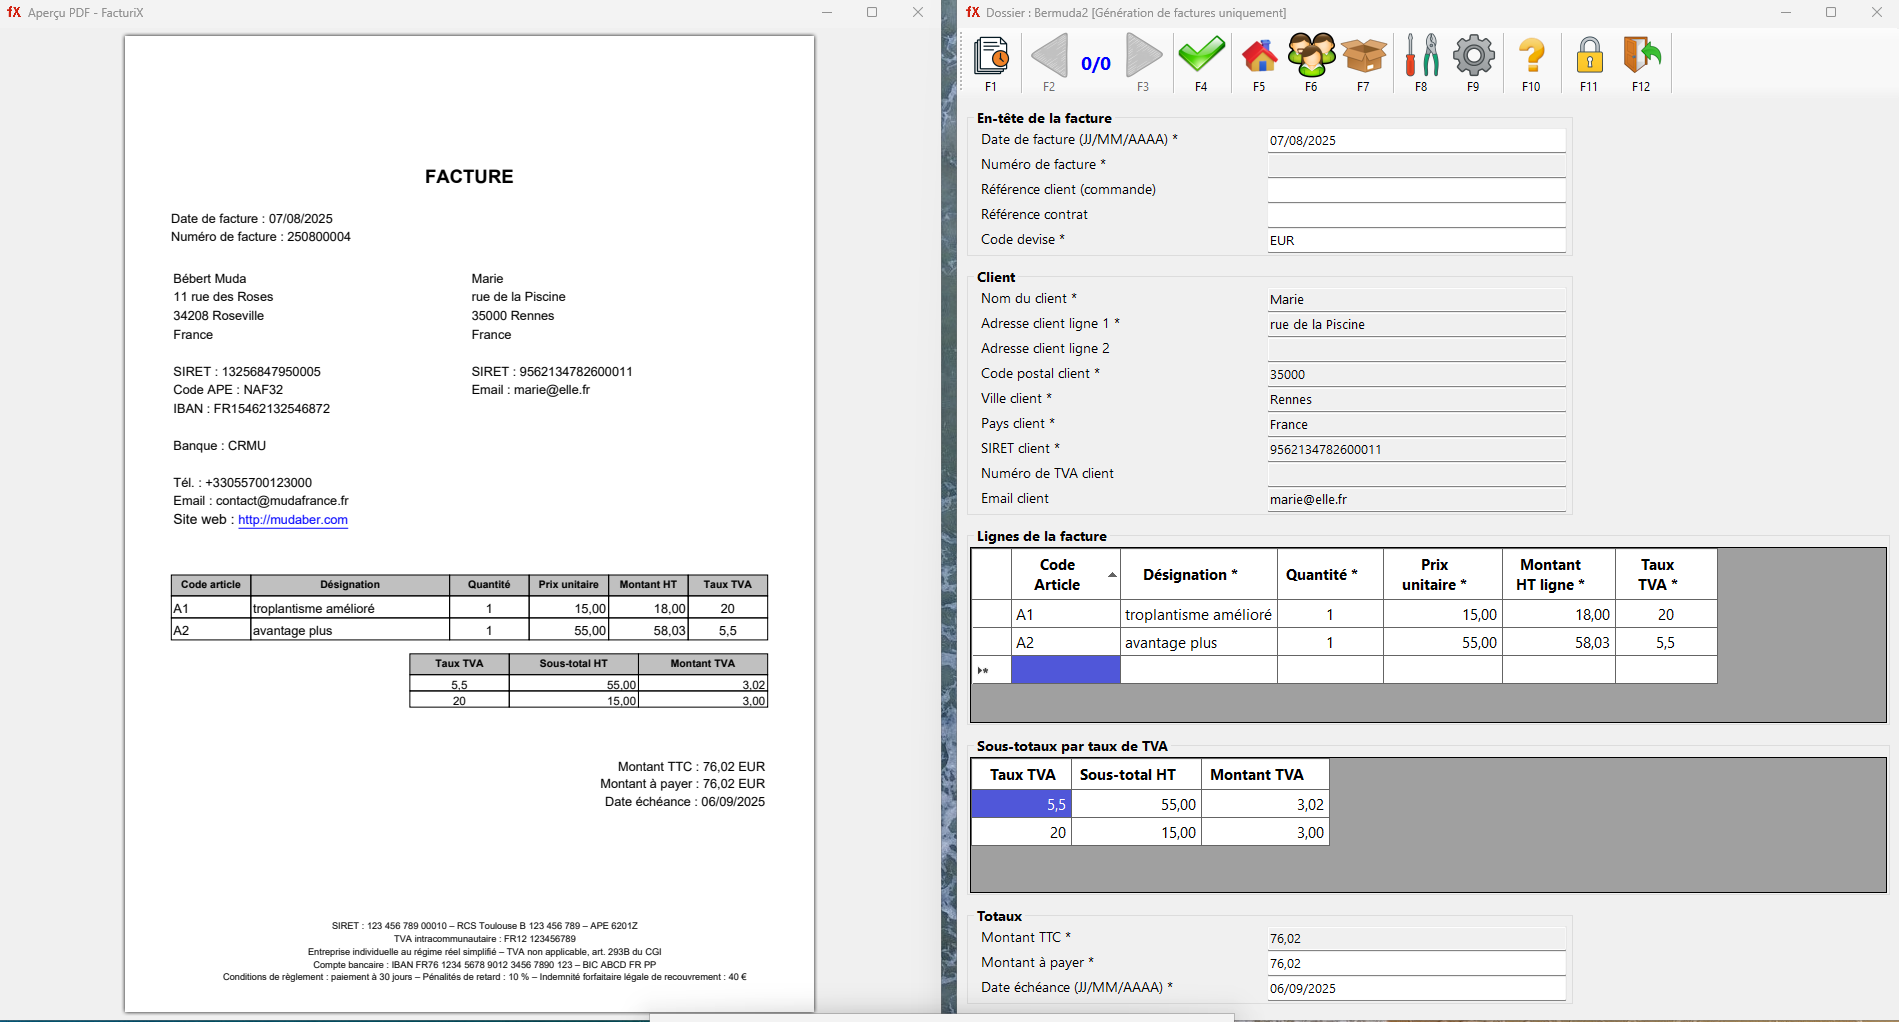The width and height of the screenshot is (1899, 1022).
Task: Minimize the Dossier Bermuda2 window
Action: pos(1786,12)
